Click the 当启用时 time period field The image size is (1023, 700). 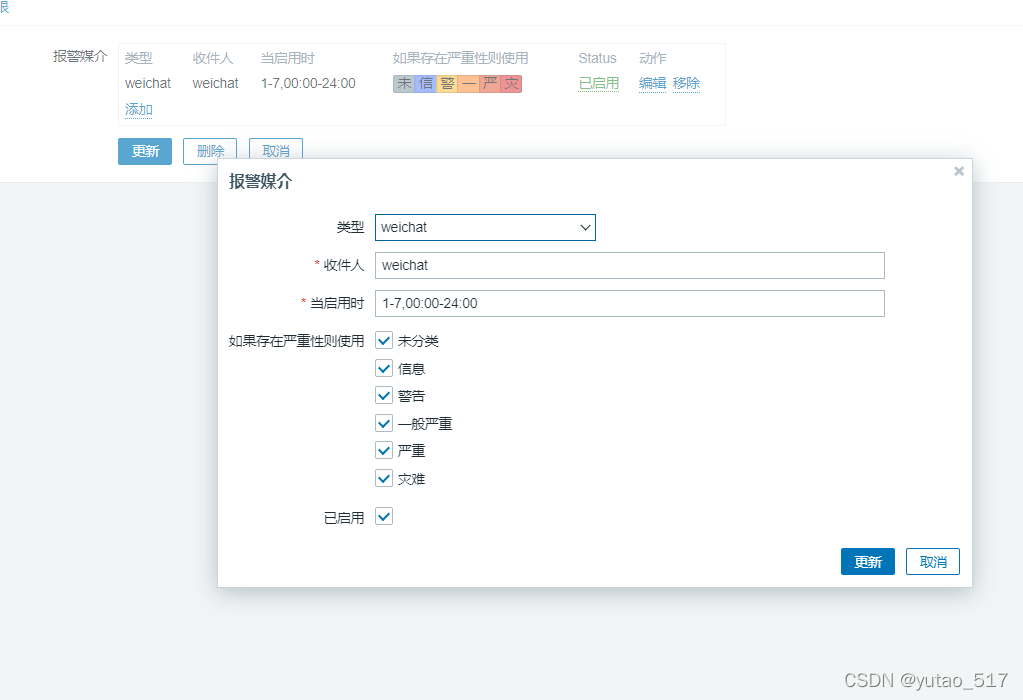(x=629, y=303)
